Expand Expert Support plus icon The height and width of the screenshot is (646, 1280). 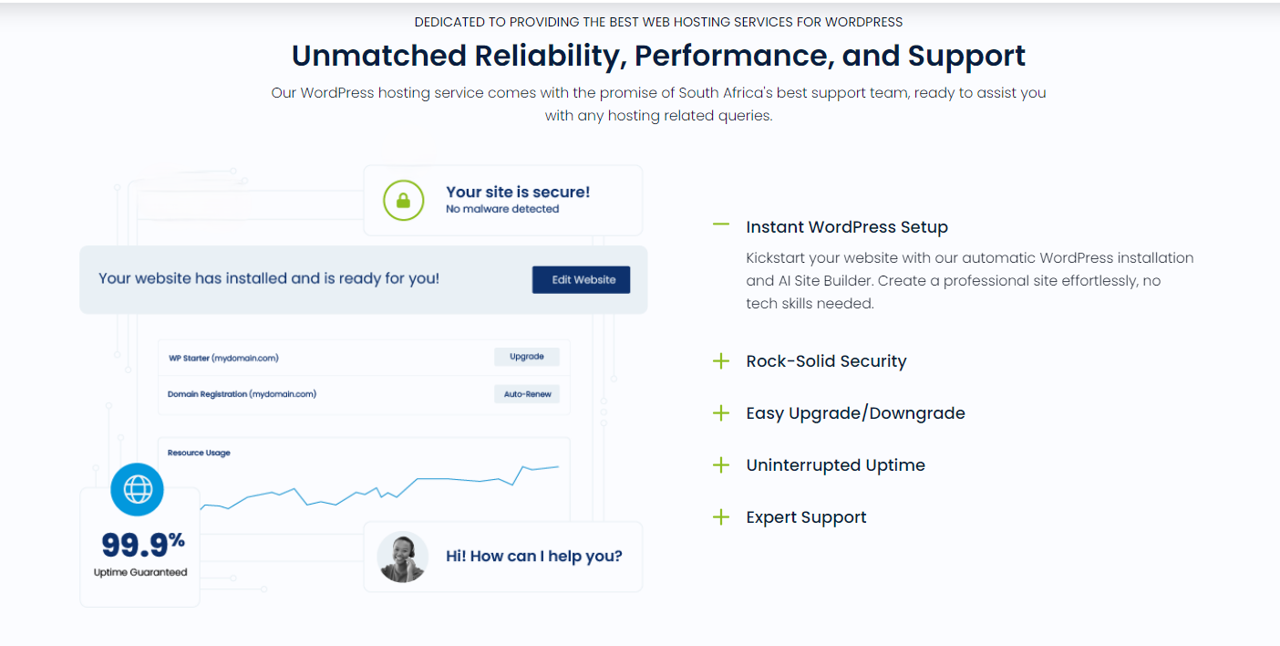pyautogui.click(x=721, y=517)
